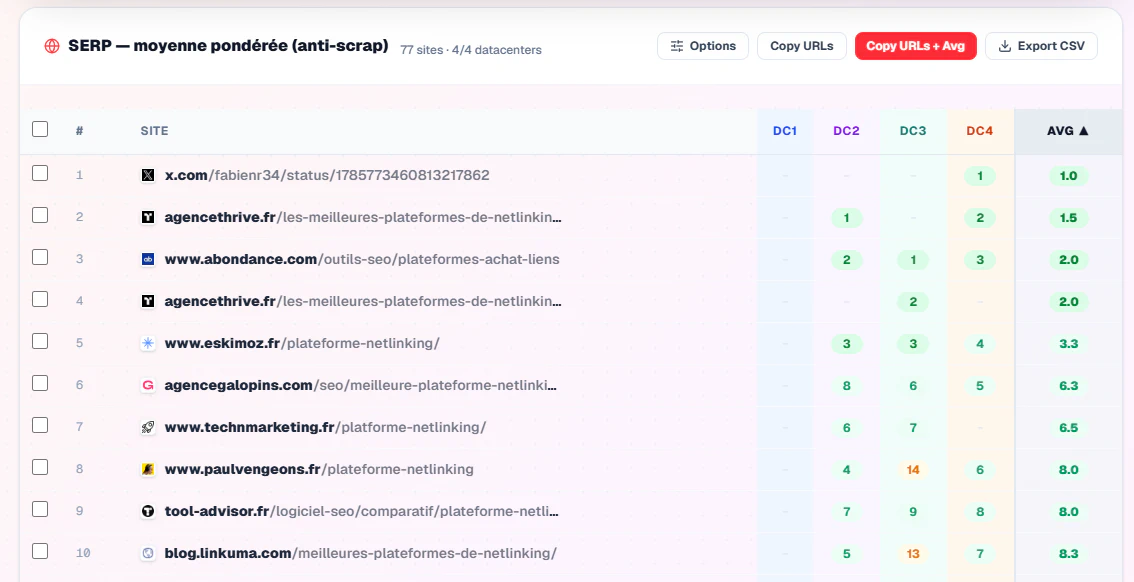Click the x.com favicon in row 1
This screenshot has height=582, width=1134.
click(148, 175)
